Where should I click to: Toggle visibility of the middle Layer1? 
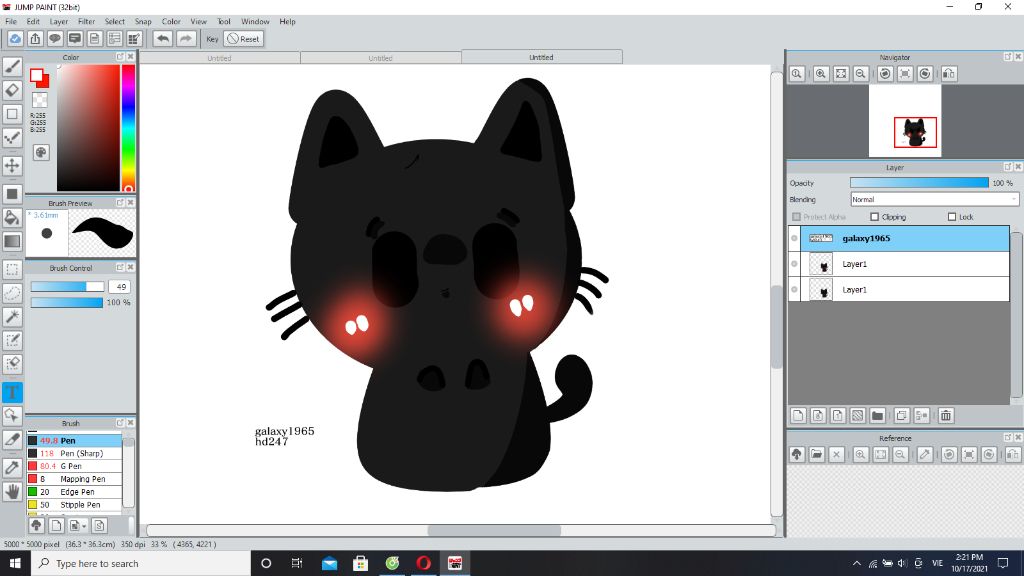pyautogui.click(x=794, y=264)
